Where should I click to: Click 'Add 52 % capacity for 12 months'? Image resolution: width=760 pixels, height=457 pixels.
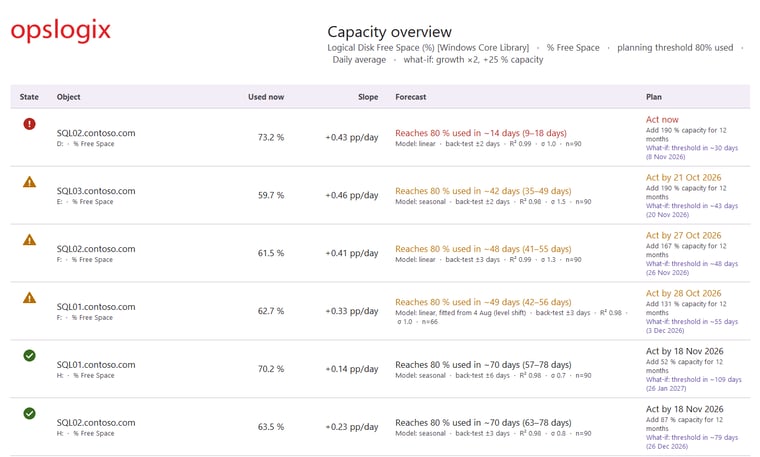tap(684, 366)
